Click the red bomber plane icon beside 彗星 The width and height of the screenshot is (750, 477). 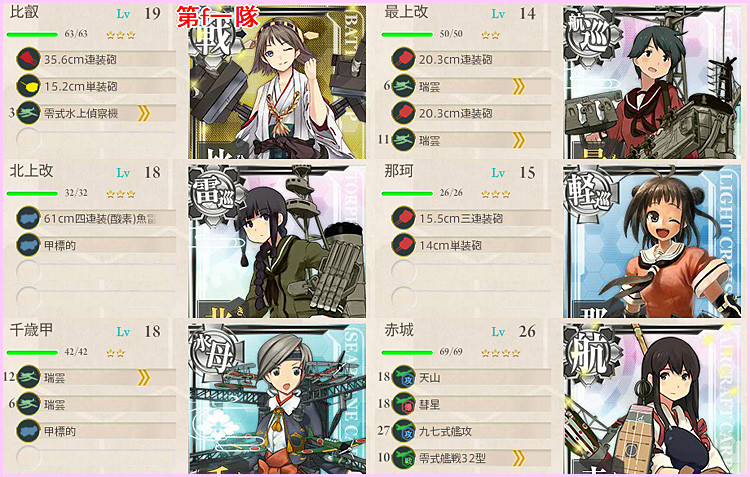pyautogui.click(x=403, y=404)
